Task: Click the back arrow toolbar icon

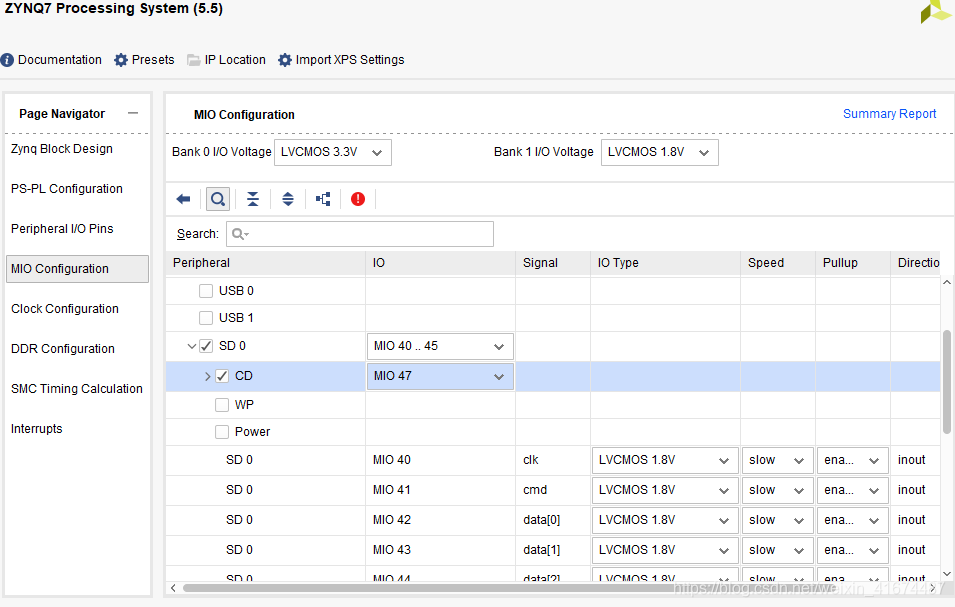Action: click(x=183, y=199)
